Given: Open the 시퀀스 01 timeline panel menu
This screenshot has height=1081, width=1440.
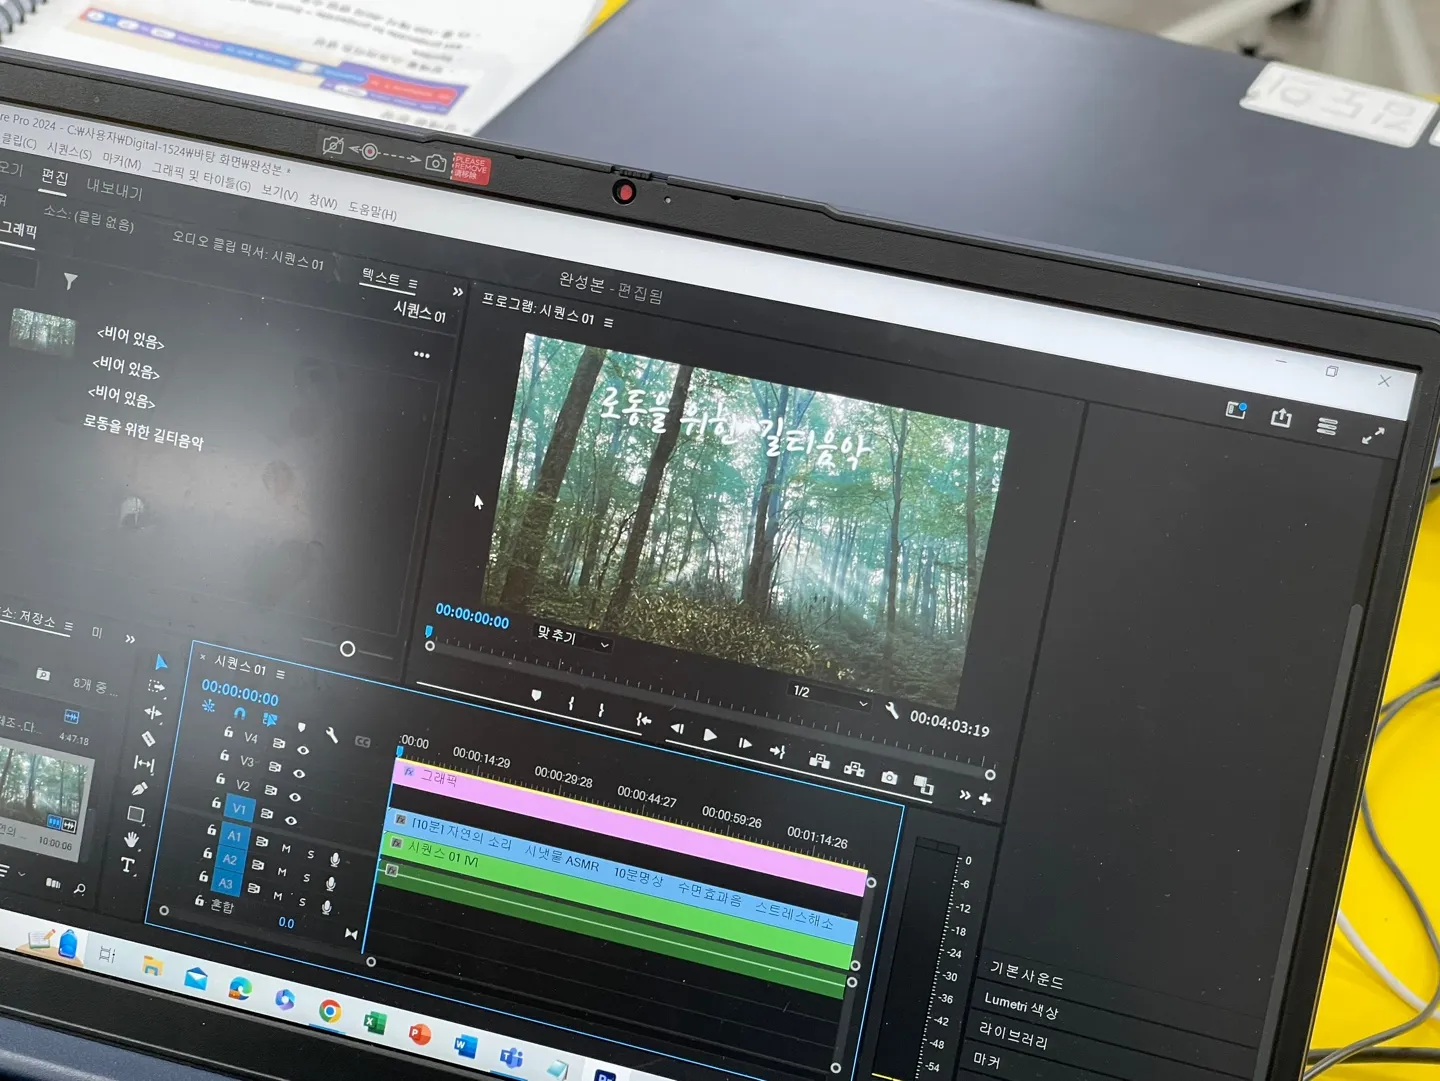Looking at the screenshot, I should click(280, 674).
